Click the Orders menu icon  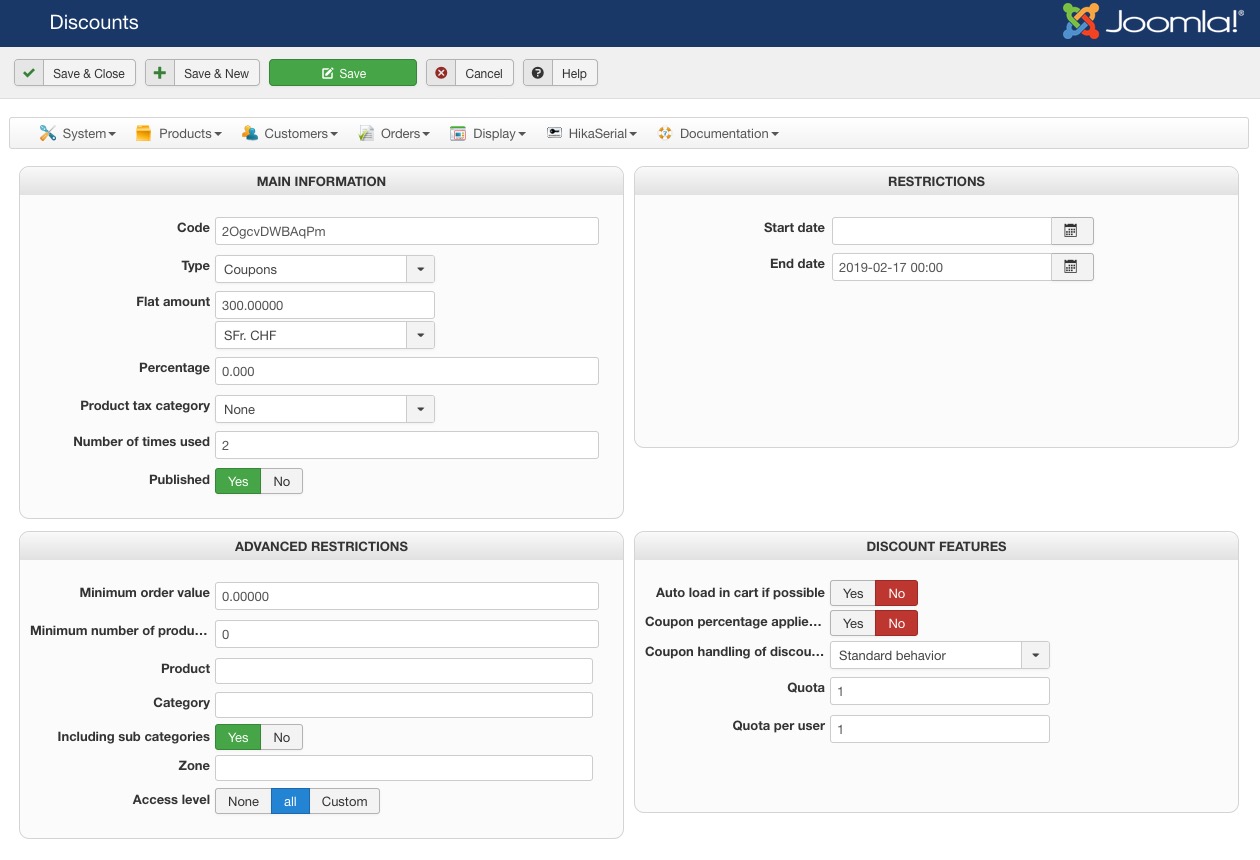[366, 133]
